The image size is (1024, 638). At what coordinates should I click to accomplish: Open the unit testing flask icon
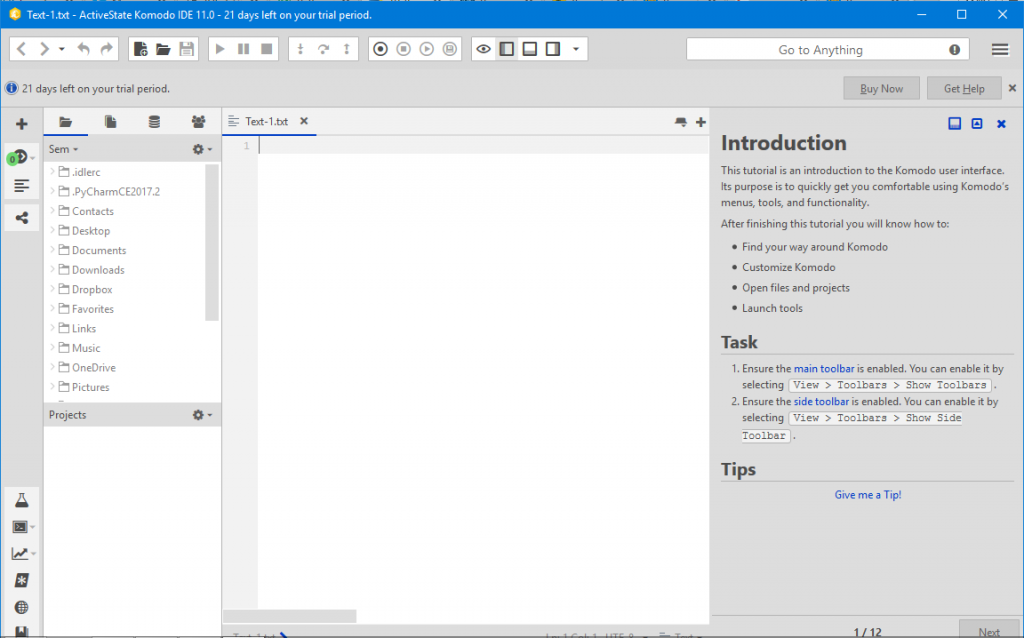pos(22,501)
